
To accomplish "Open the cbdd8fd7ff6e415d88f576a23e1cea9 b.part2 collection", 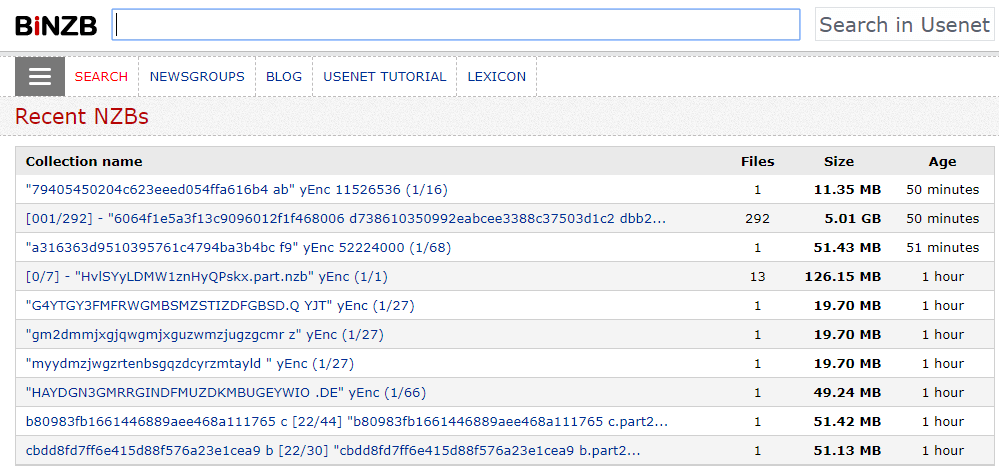I will [x=332, y=450].
